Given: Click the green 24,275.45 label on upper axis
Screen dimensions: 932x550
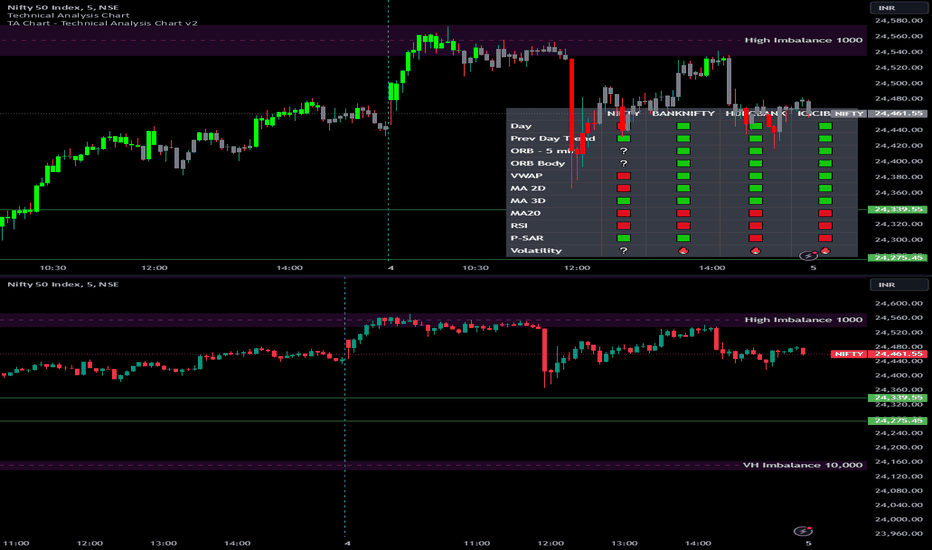Looking at the screenshot, I should pyautogui.click(x=898, y=257).
